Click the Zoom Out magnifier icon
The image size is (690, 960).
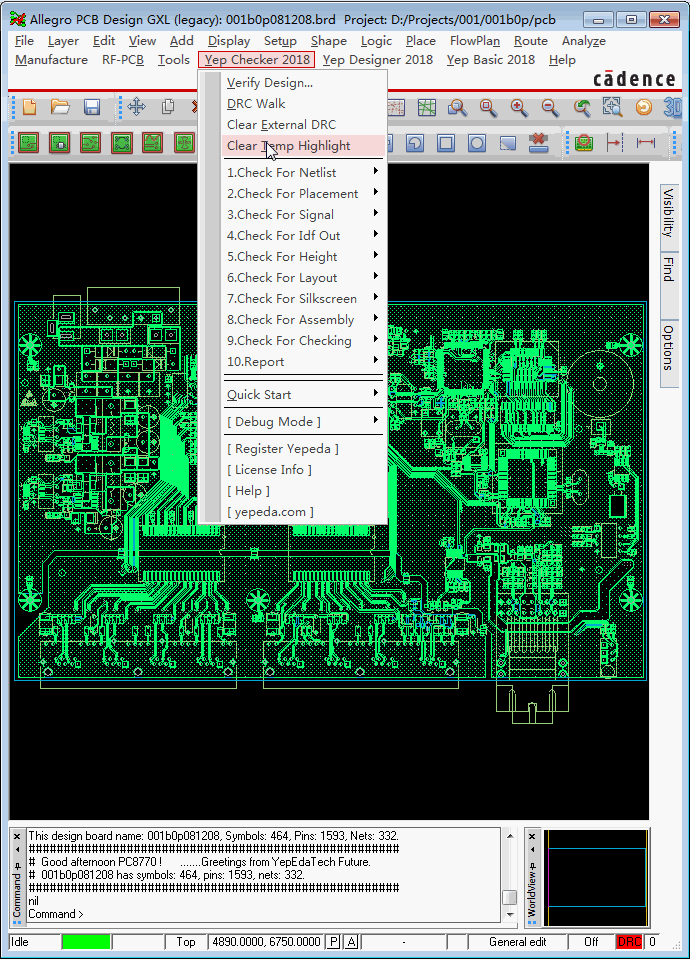pos(550,107)
